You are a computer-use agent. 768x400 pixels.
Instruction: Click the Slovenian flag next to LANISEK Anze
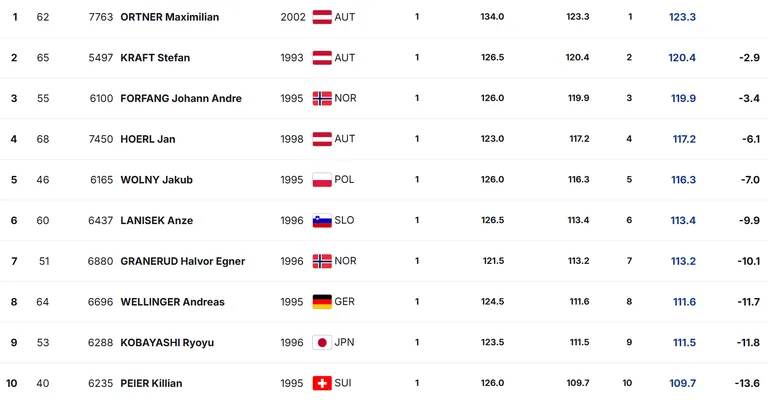(322, 220)
